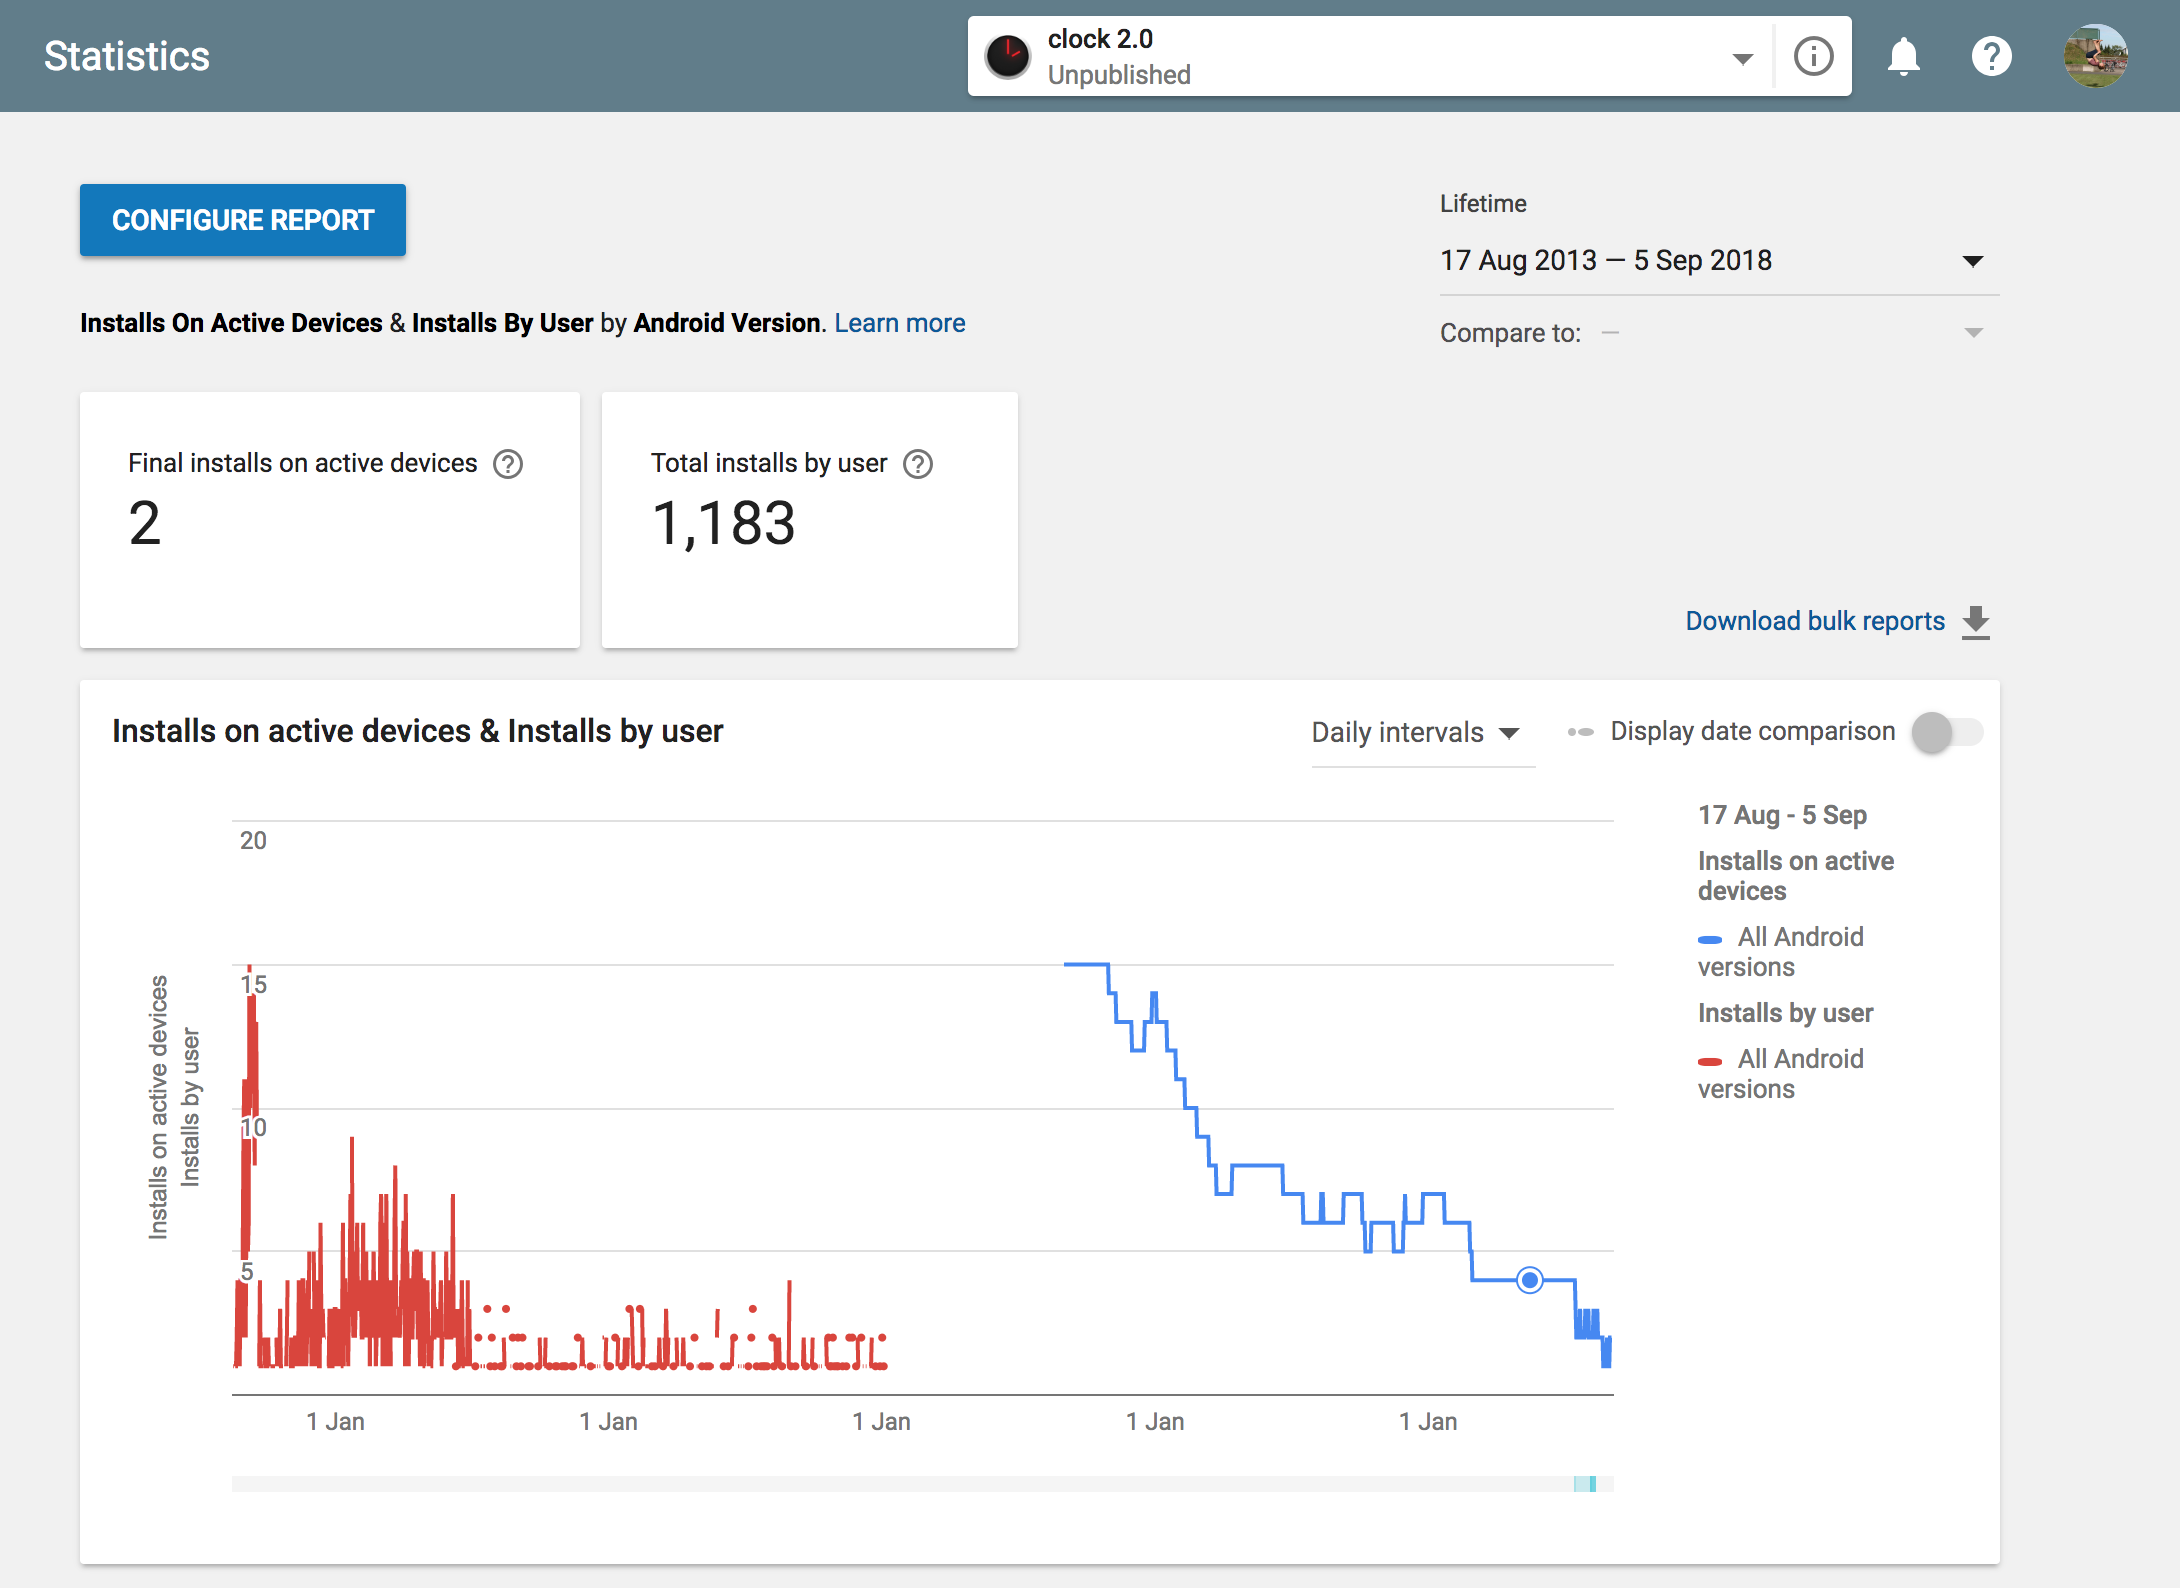
Task: Toggle Display date comparison switch
Action: [x=1946, y=732]
